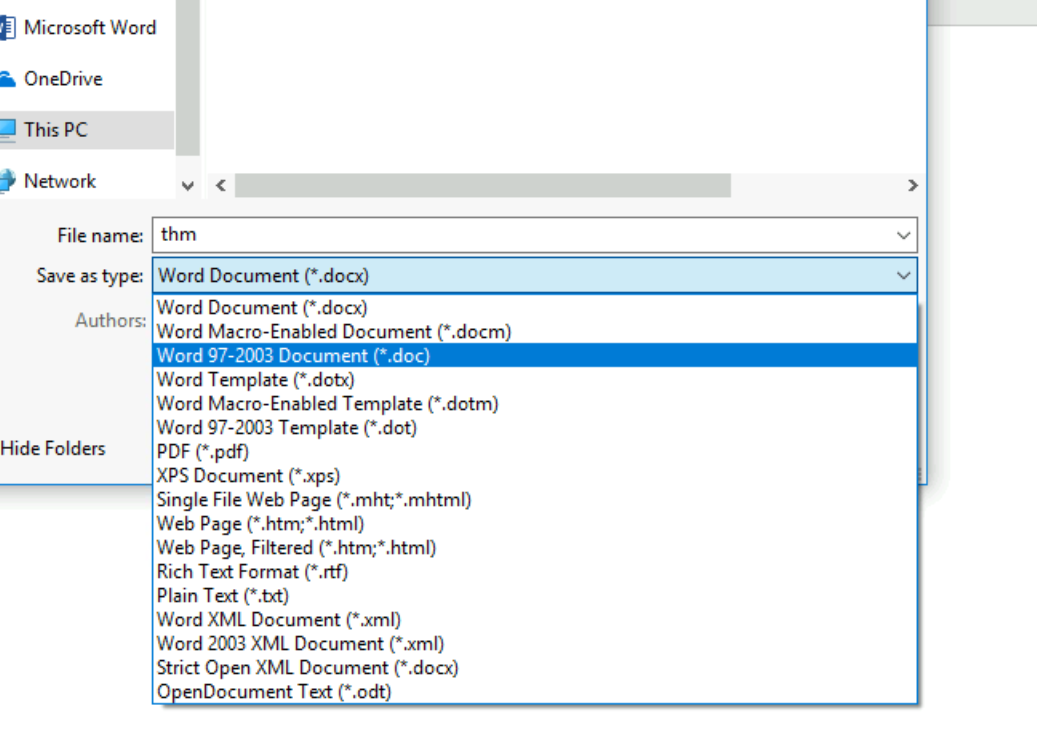This screenshot has height=741, width=1037.
Task: Click the horizontal scrollbar thumb
Action: 482,186
